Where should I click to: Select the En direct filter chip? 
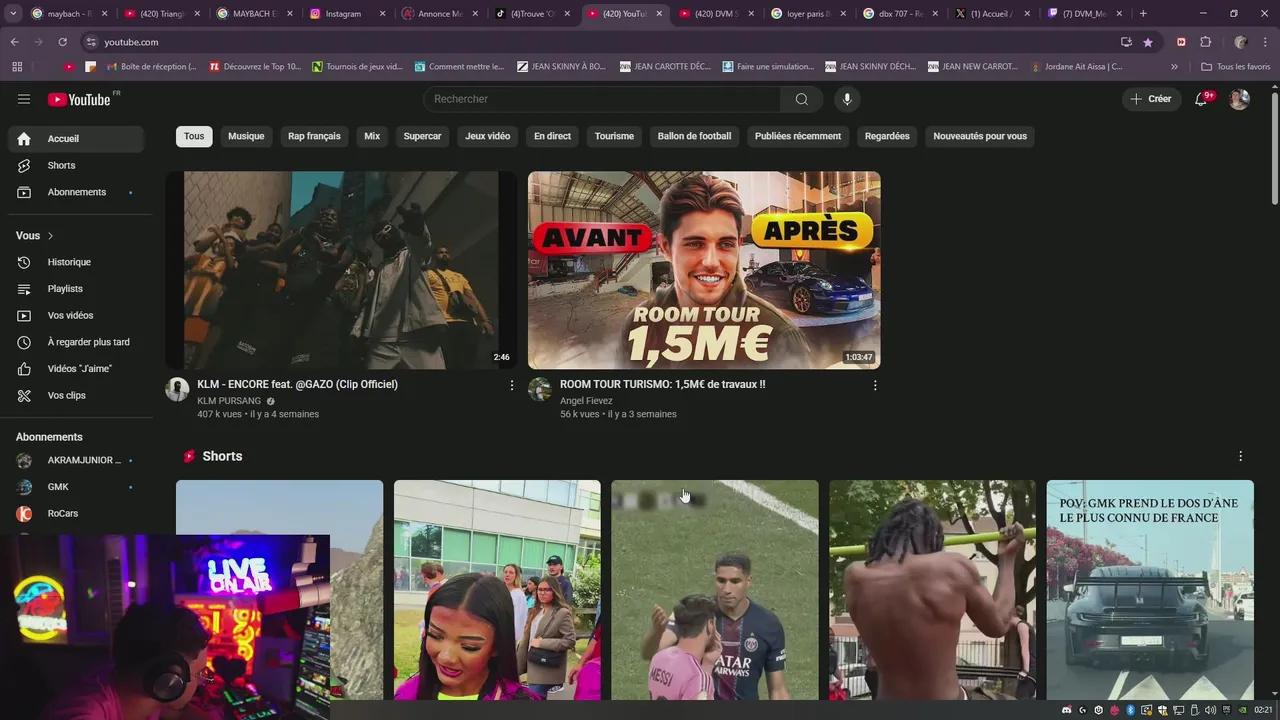tap(552, 136)
